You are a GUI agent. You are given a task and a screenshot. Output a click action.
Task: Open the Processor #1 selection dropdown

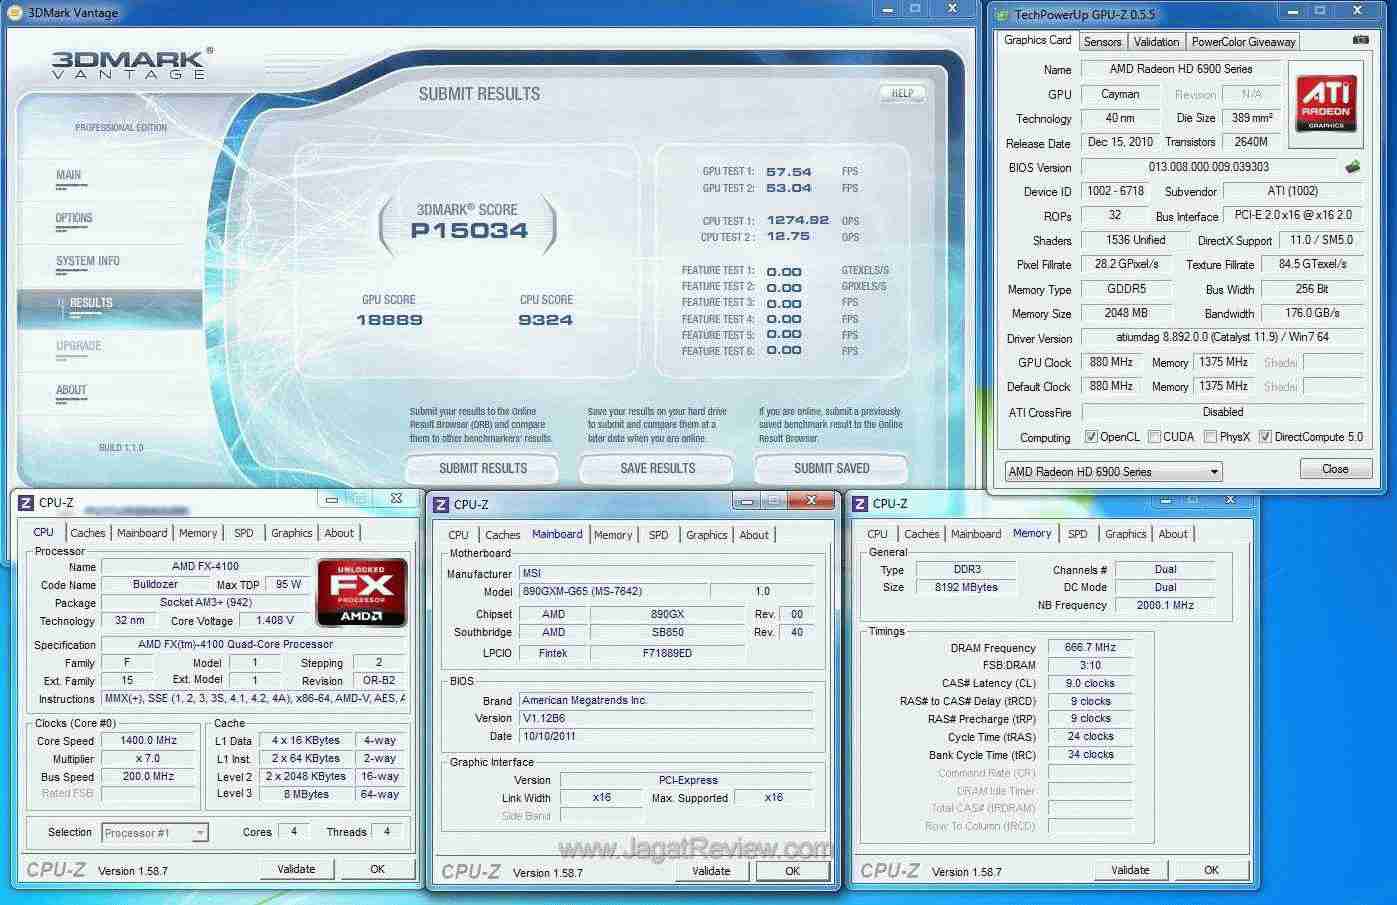coord(154,832)
